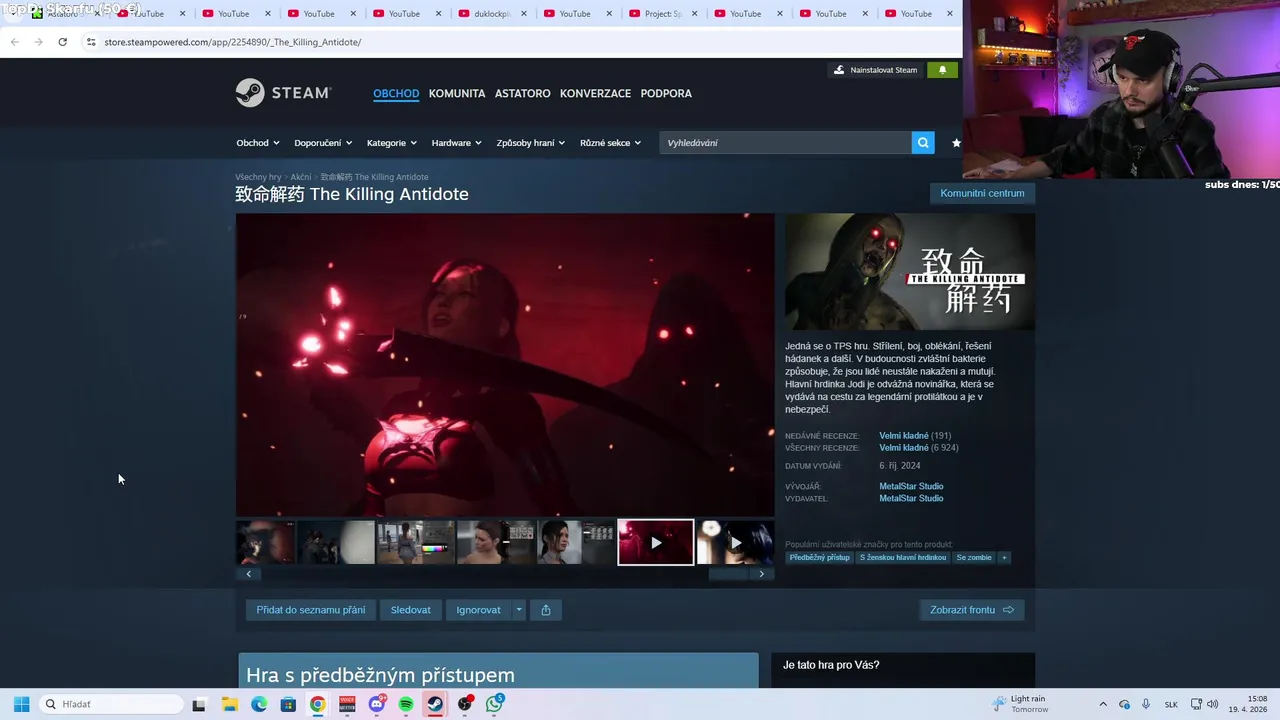This screenshot has height=720, width=1280.
Task: Click the microphone icon in system tray
Action: point(1146,704)
